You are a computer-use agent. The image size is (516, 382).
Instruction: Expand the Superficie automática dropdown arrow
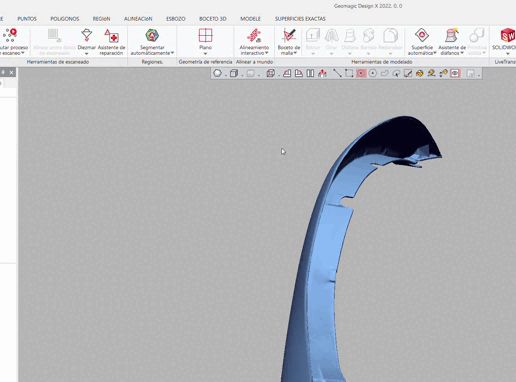coord(435,53)
